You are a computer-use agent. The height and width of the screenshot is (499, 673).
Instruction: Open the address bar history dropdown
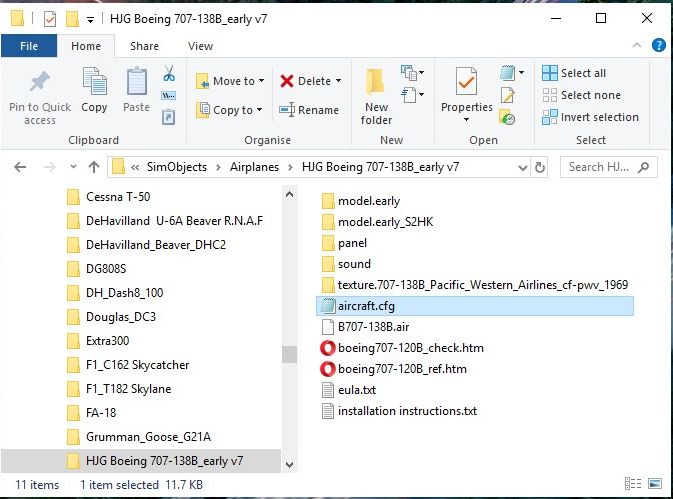tap(522, 167)
